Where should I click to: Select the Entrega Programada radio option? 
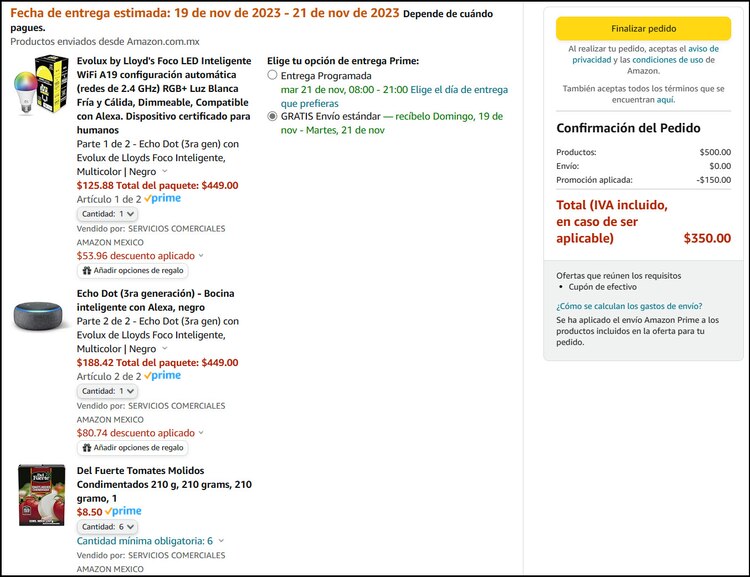272,75
